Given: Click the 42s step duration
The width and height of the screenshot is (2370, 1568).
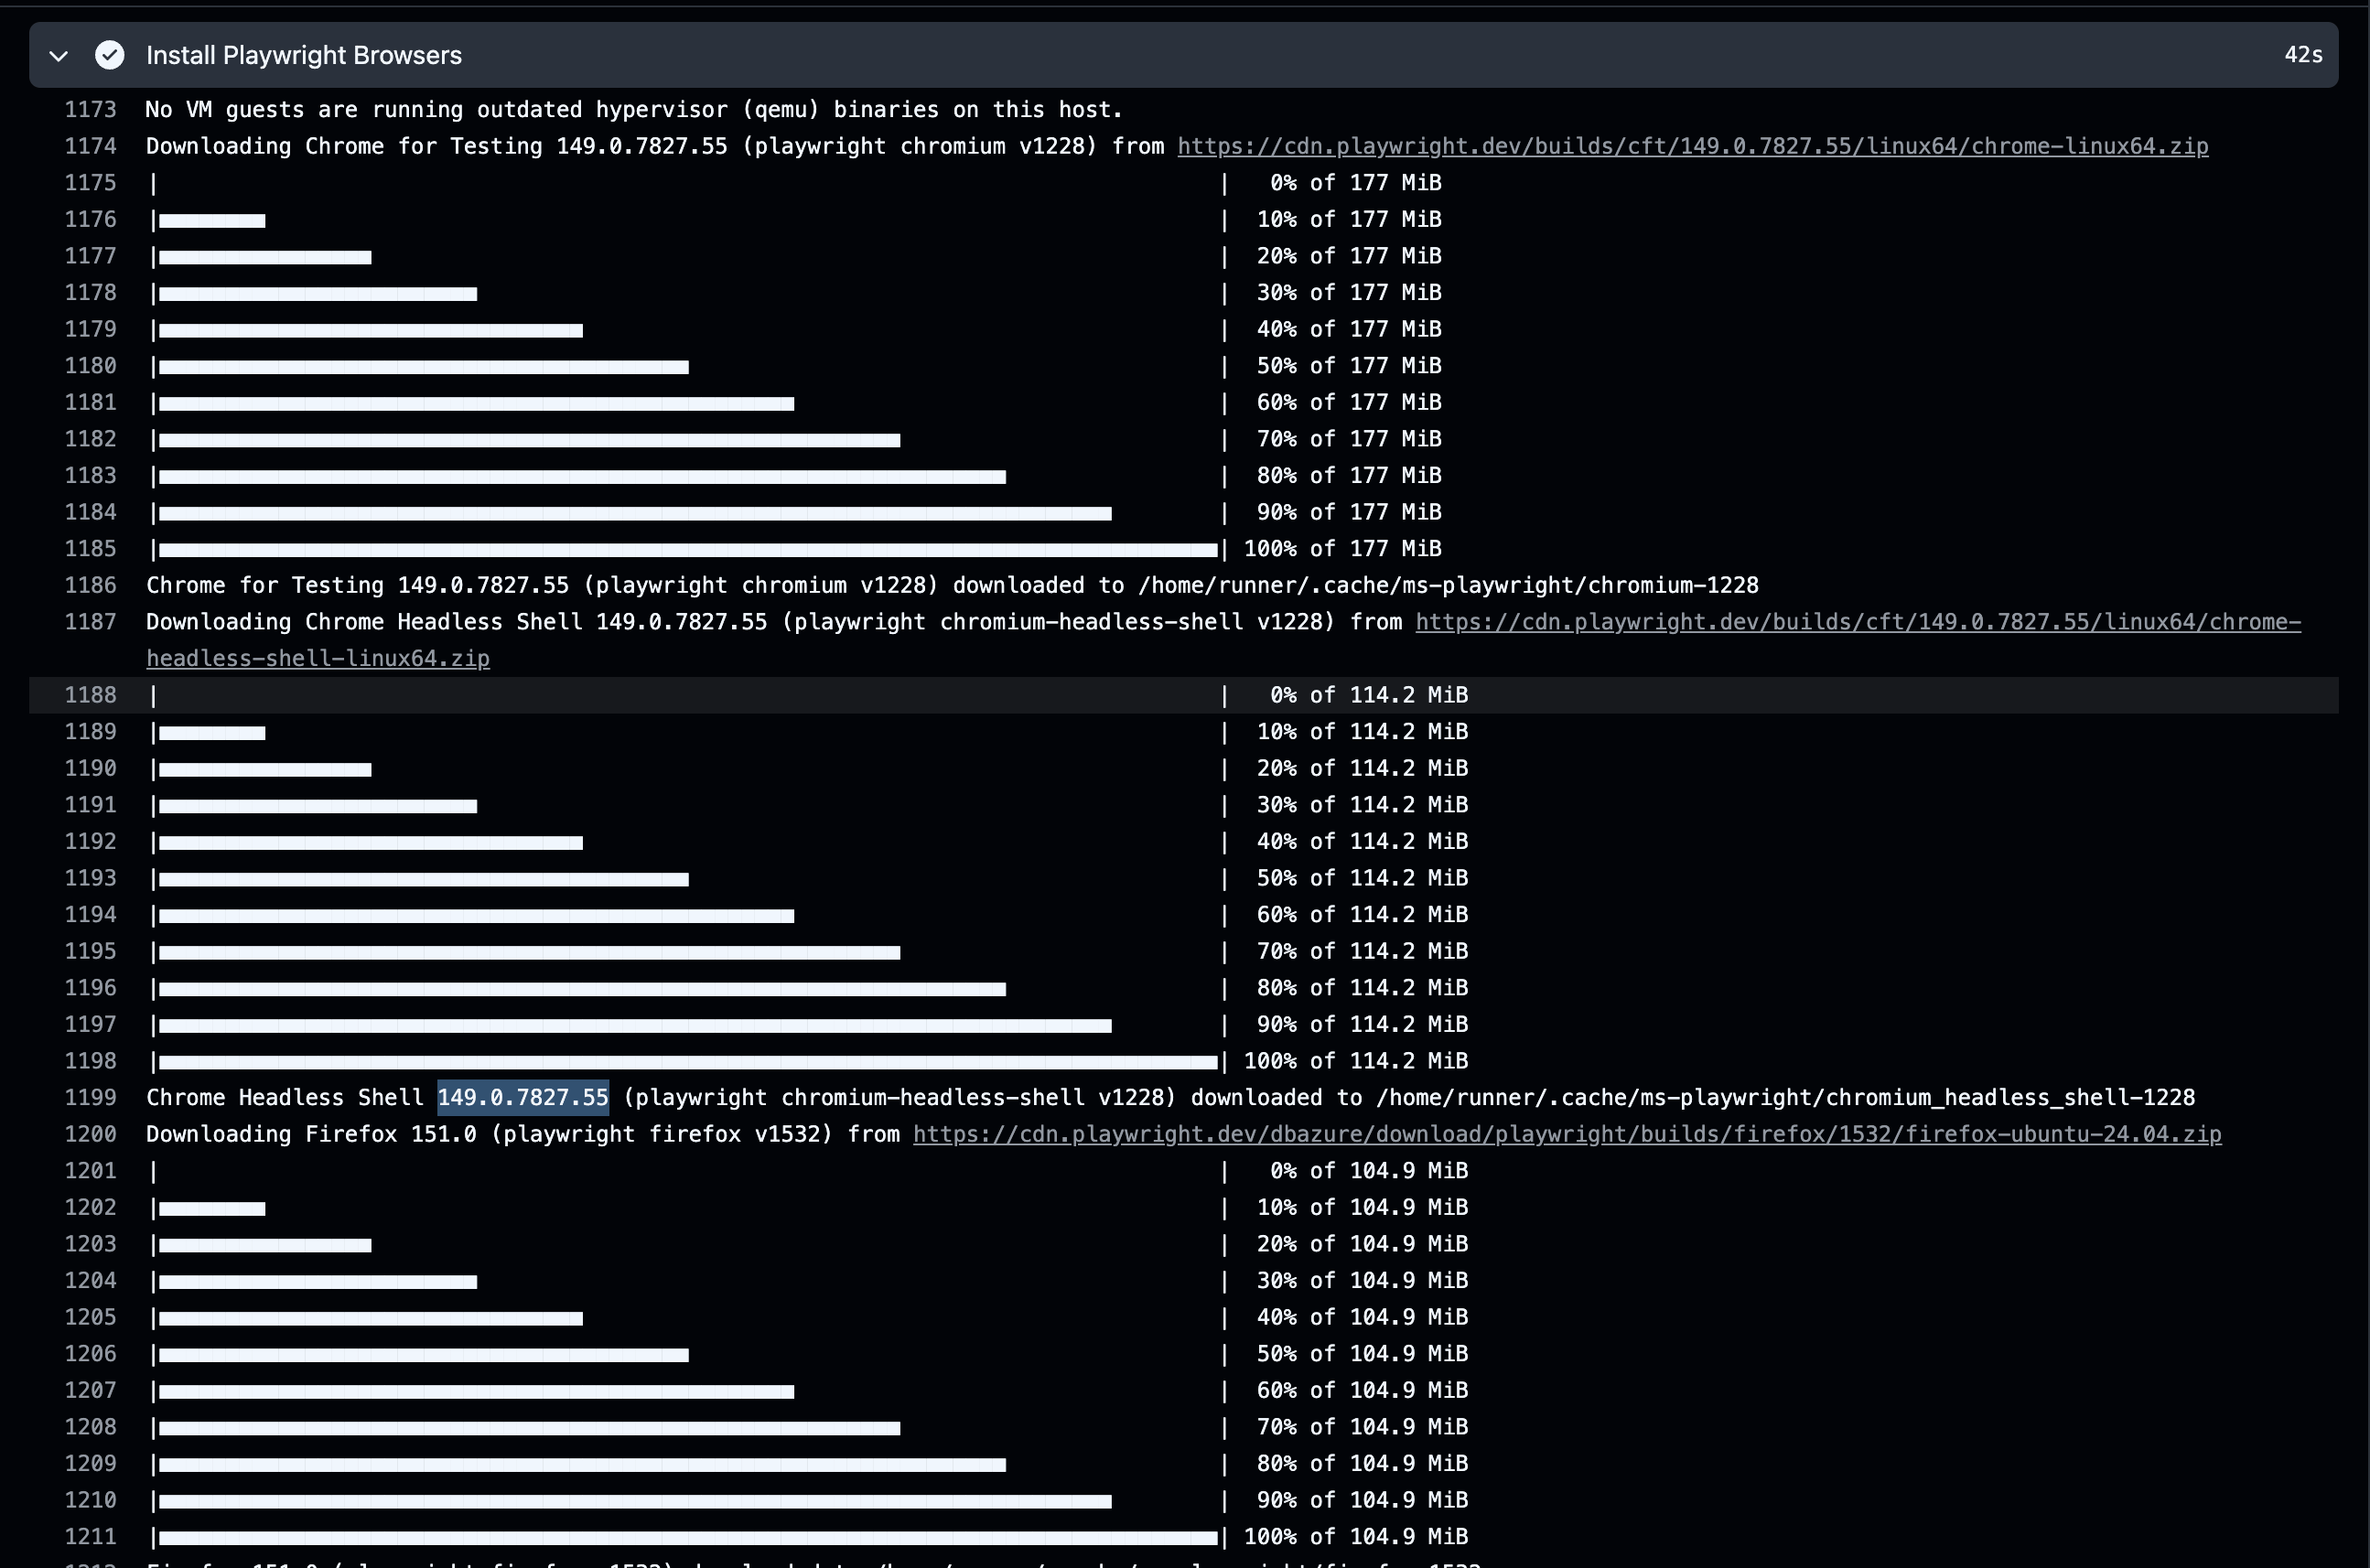Looking at the screenshot, I should click(2303, 55).
